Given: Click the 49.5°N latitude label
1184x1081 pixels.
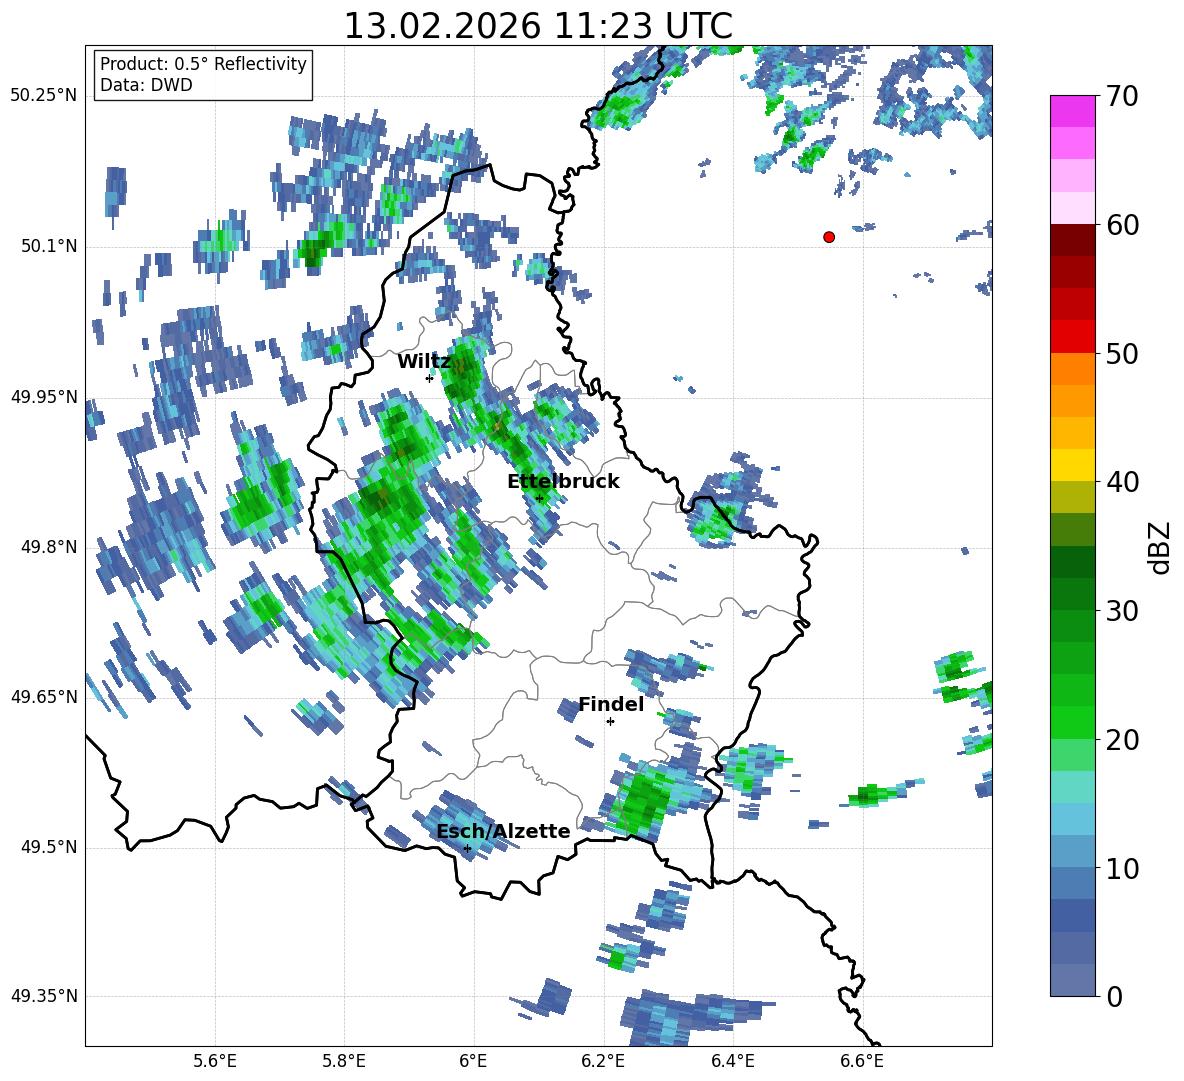Looking at the screenshot, I should [x=48, y=847].
